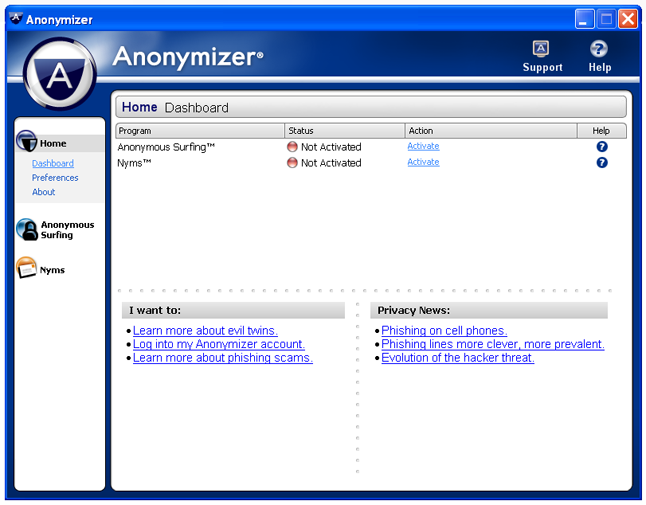Open About from the sidebar
The height and width of the screenshot is (505, 646).
tap(44, 192)
